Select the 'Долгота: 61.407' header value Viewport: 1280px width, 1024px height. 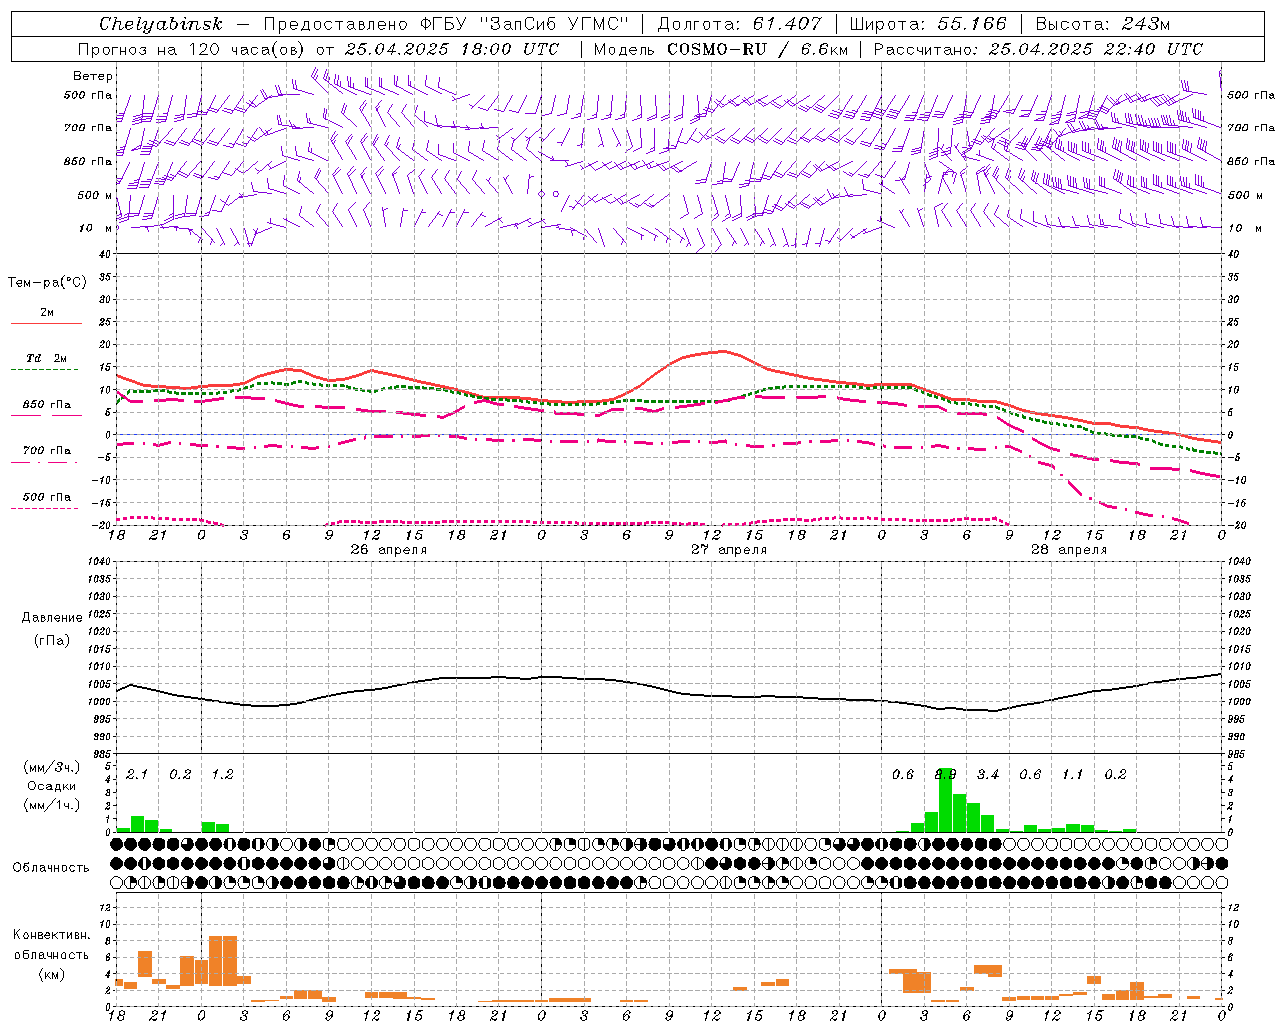click(x=739, y=24)
